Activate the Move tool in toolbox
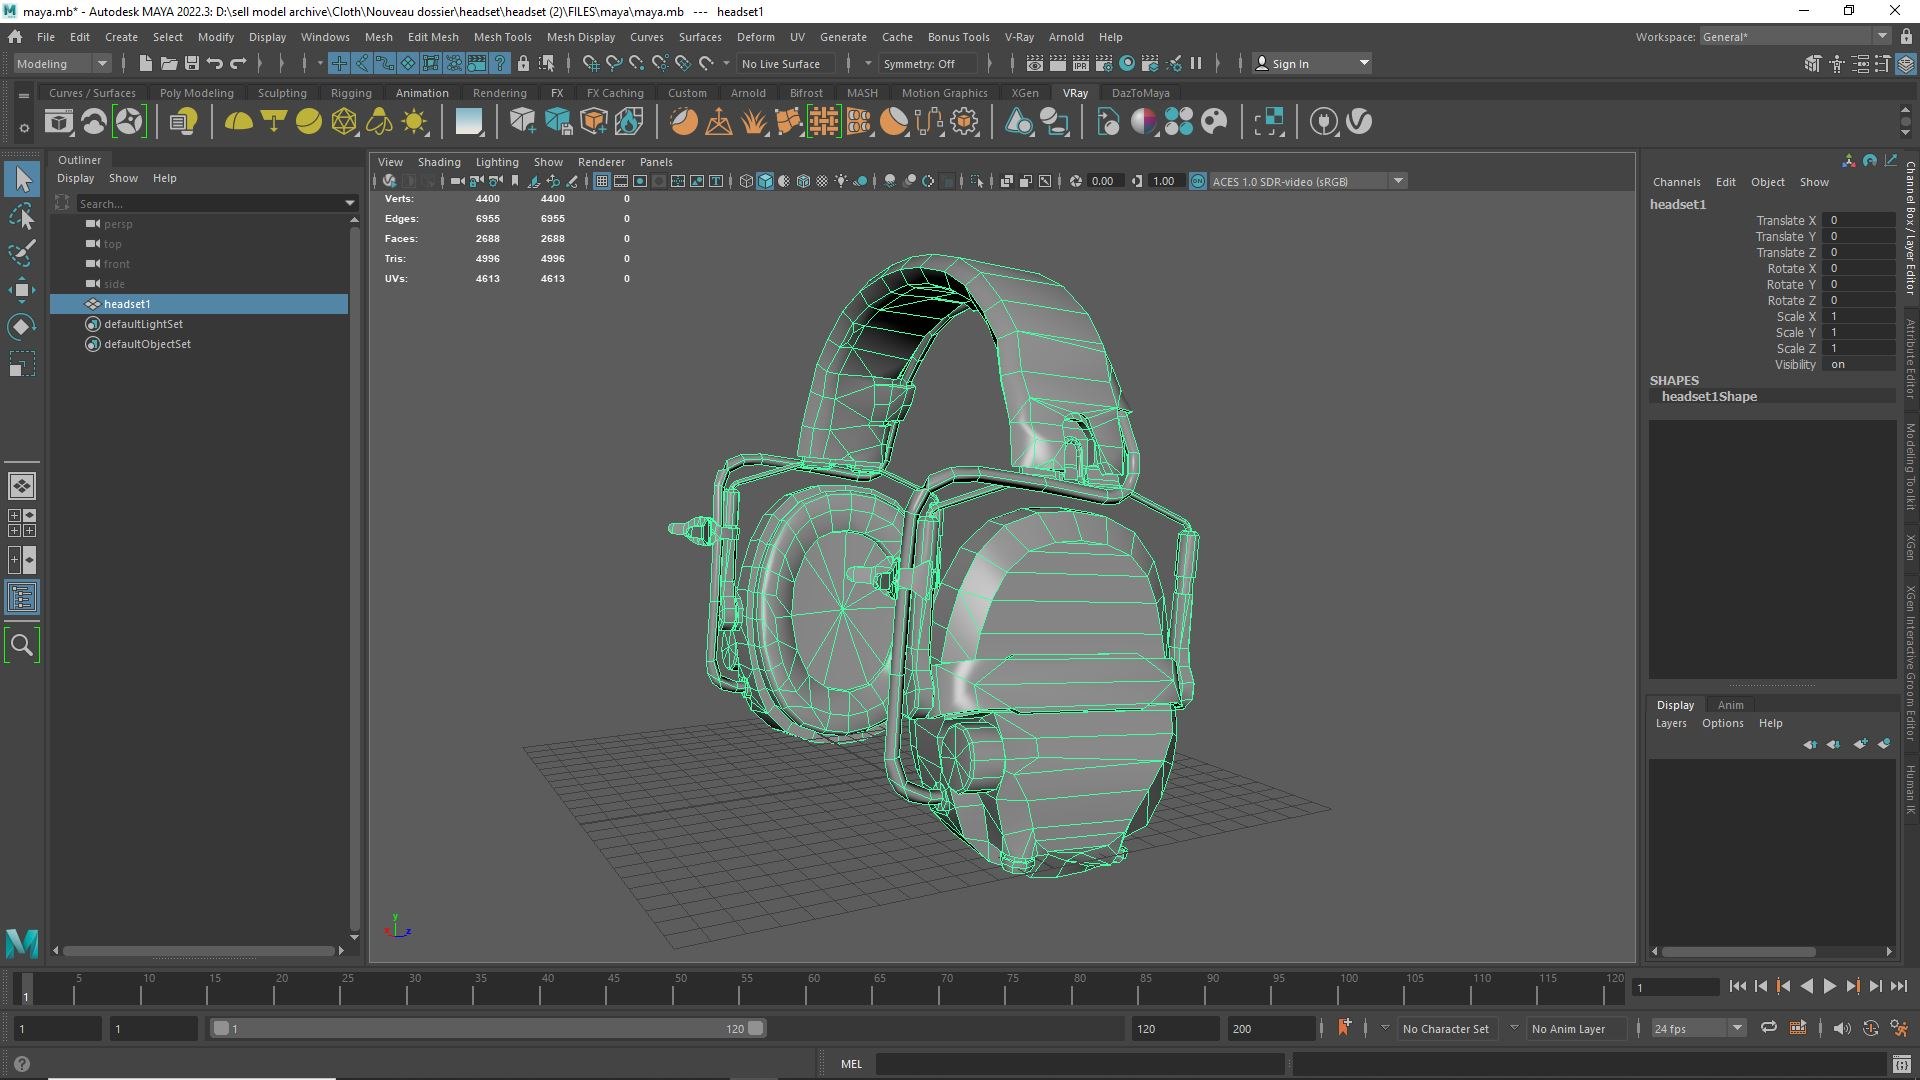The height and width of the screenshot is (1080, 1920). click(22, 290)
